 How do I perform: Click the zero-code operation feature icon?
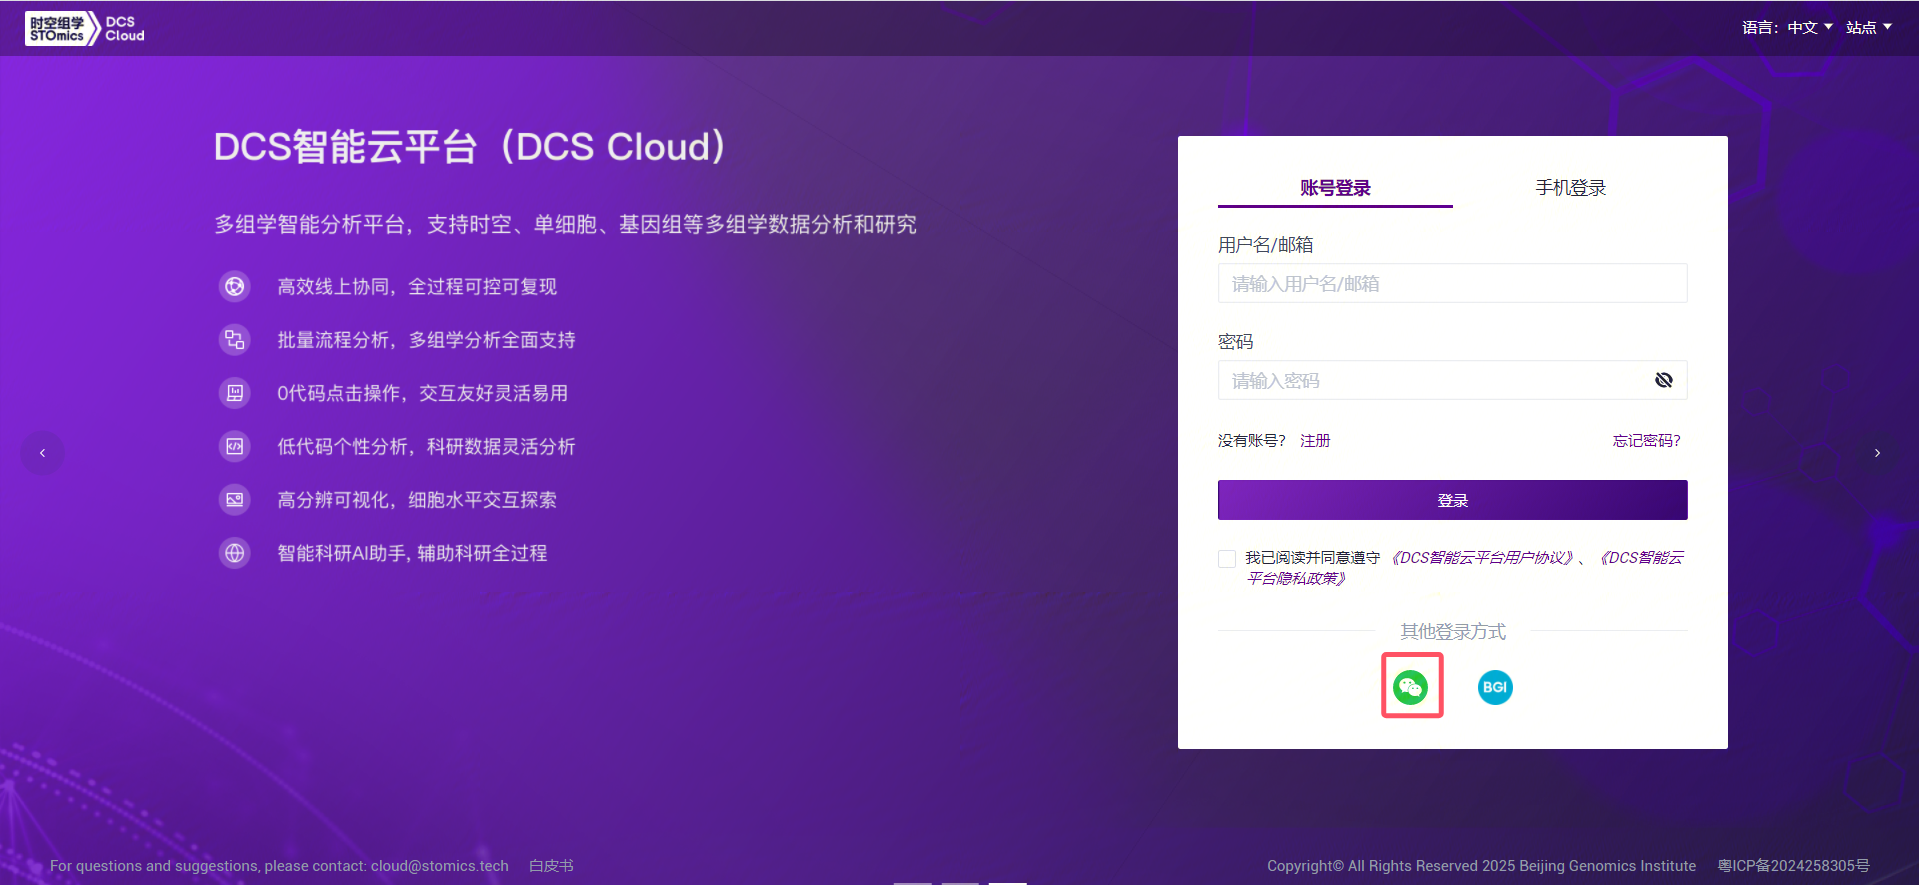(235, 393)
